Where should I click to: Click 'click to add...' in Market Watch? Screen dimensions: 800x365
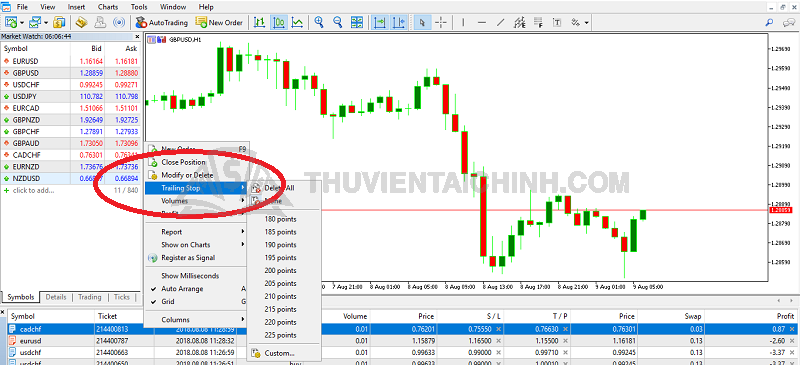click(32, 190)
